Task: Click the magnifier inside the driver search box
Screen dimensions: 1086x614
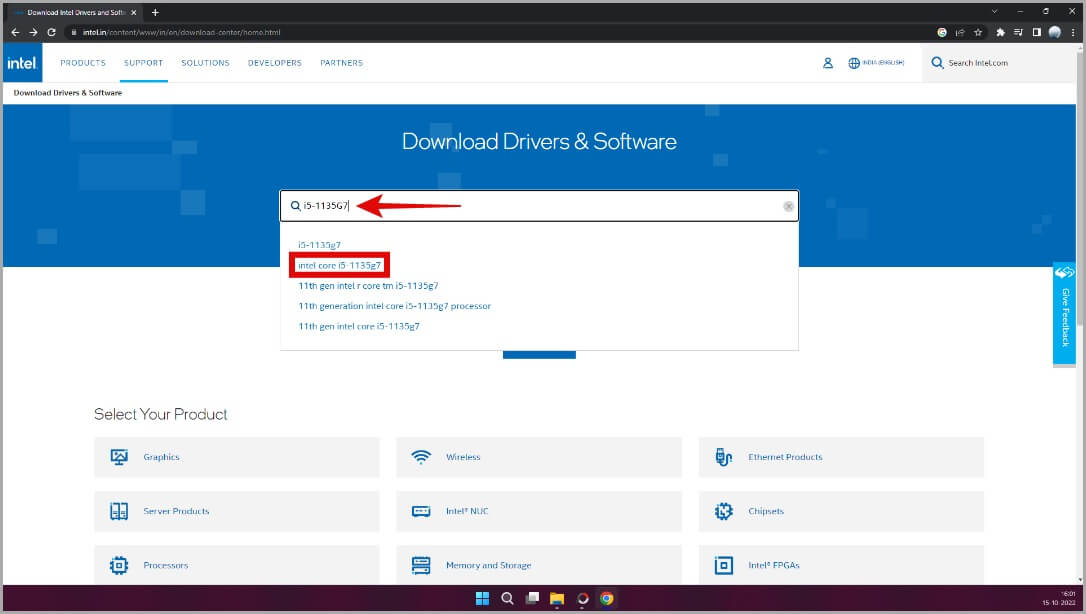Action: point(295,206)
